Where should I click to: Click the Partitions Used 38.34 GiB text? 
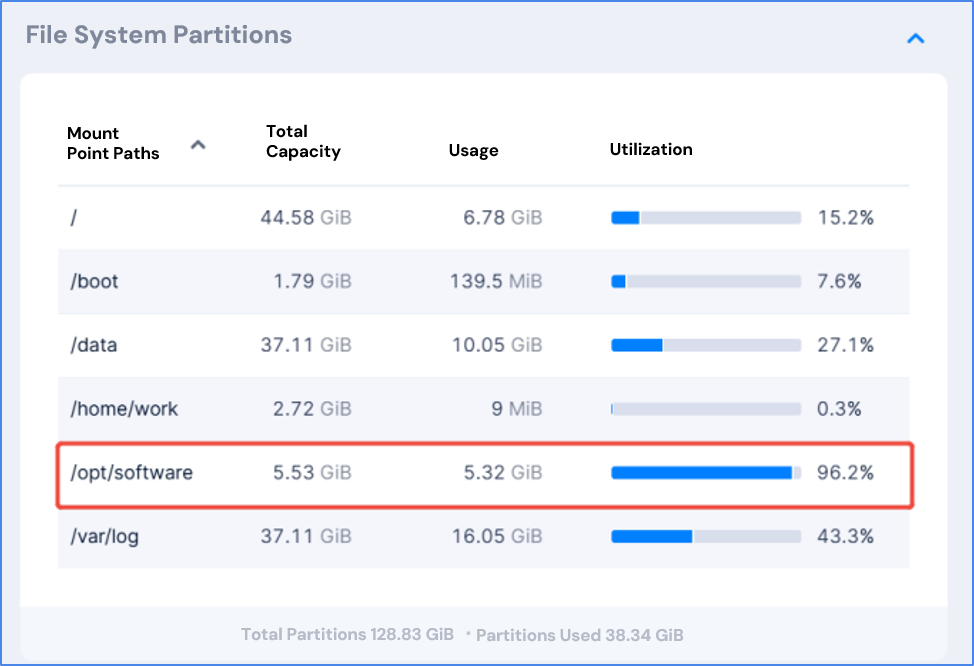[x=581, y=635]
